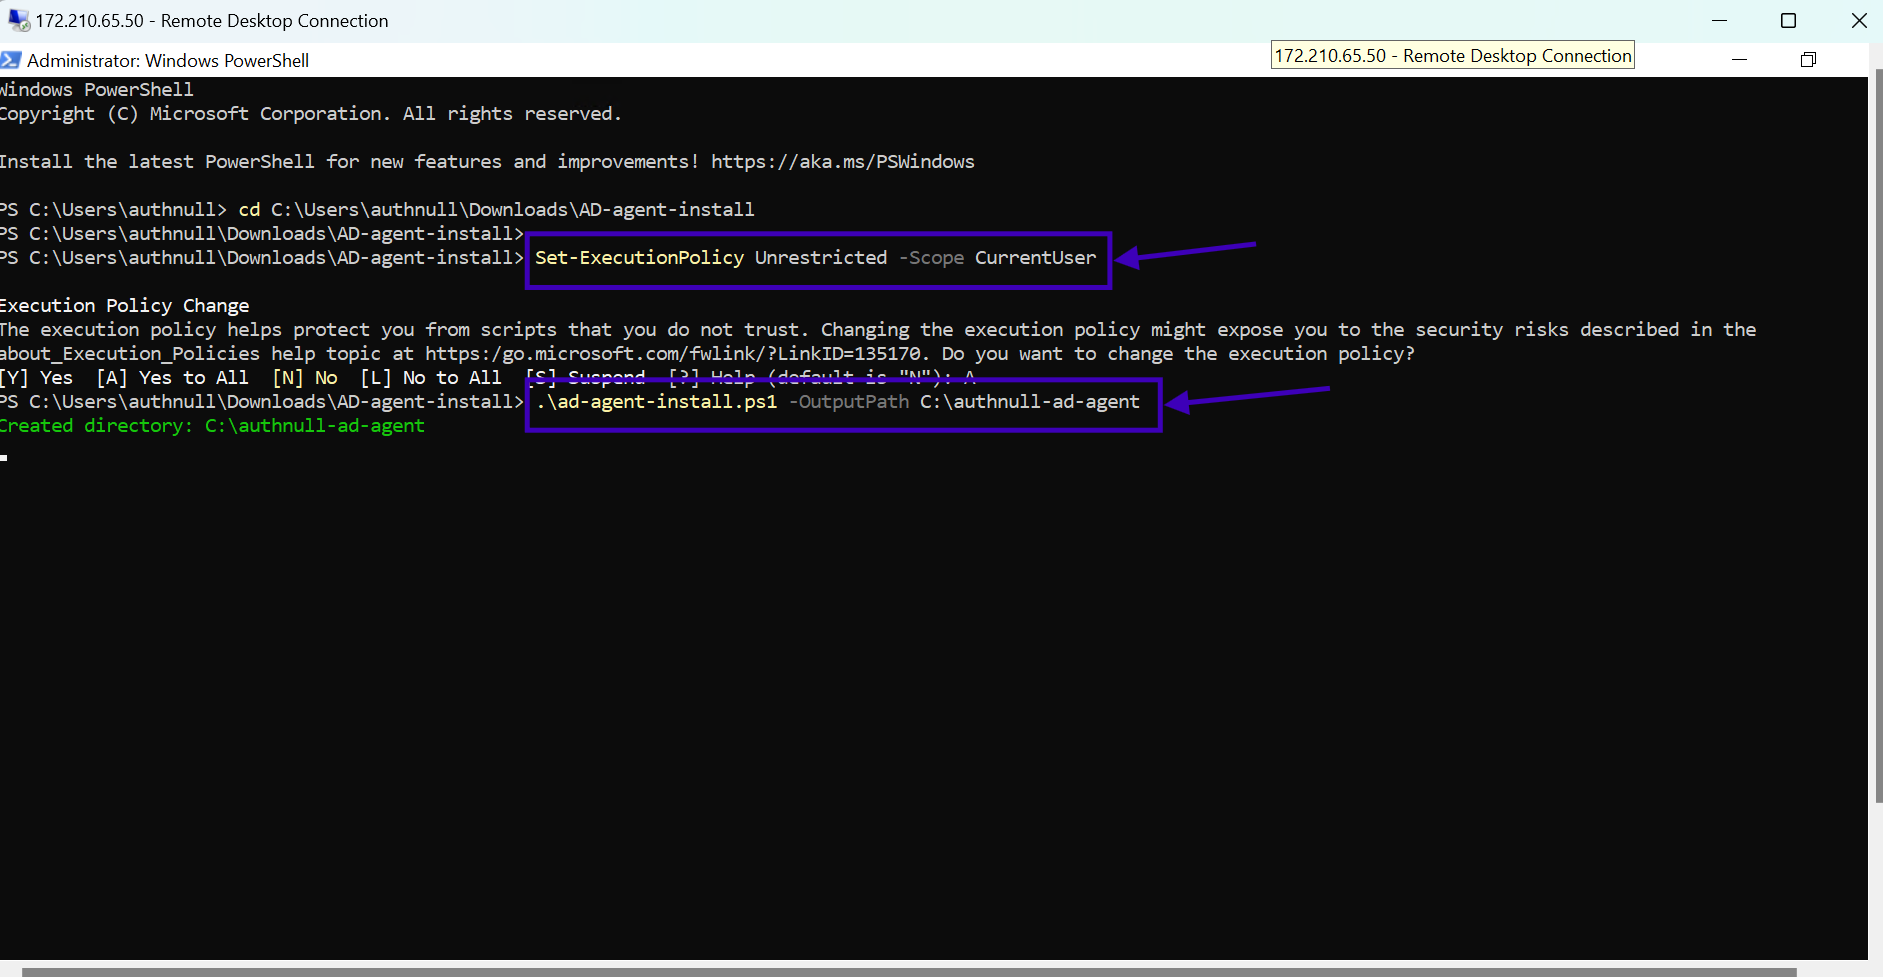Image resolution: width=1883 pixels, height=977 pixels.
Task: Click the 172.210.65.50 RDP connection bar label
Action: coord(1452,55)
